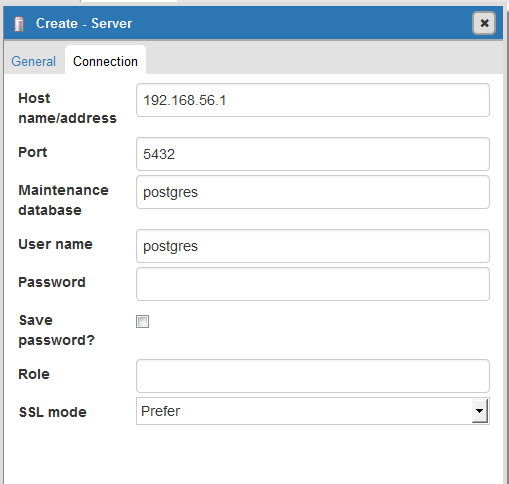Screen dimensions: 509x484
Task: Focus the empty Password field
Action: (313, 284)
